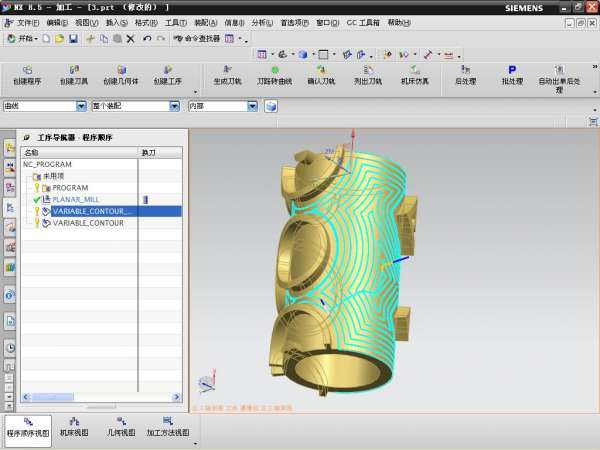Open the 格式(R) menu
Screen dimensions: 600x450
[146, 23]
